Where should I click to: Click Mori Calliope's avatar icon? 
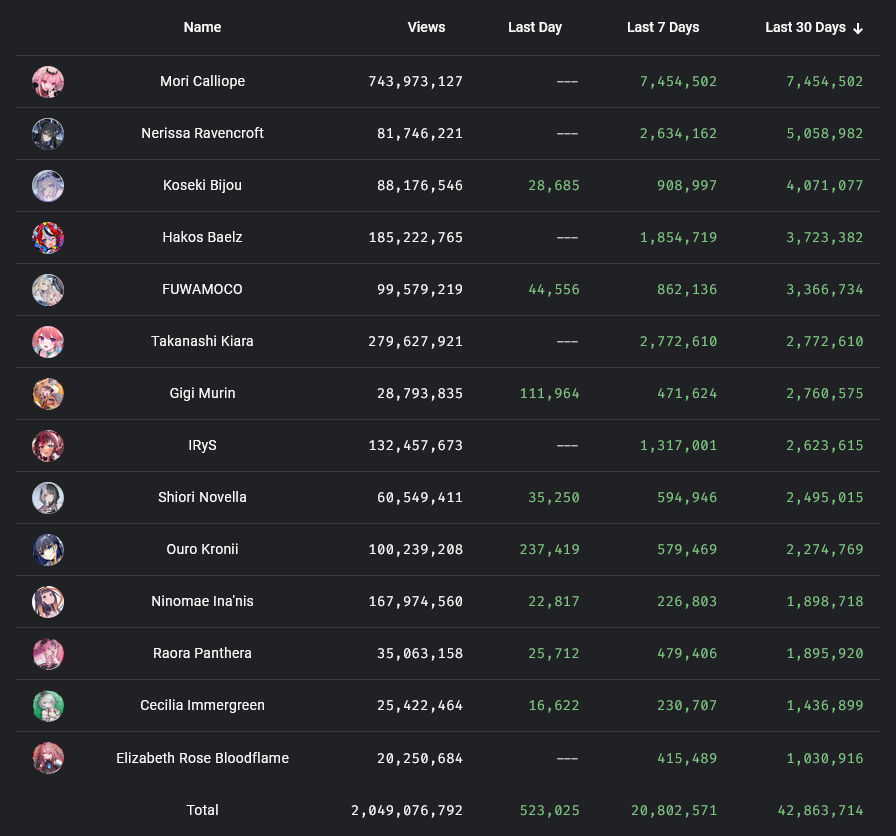pyautogui.click(x=48, y=82)
